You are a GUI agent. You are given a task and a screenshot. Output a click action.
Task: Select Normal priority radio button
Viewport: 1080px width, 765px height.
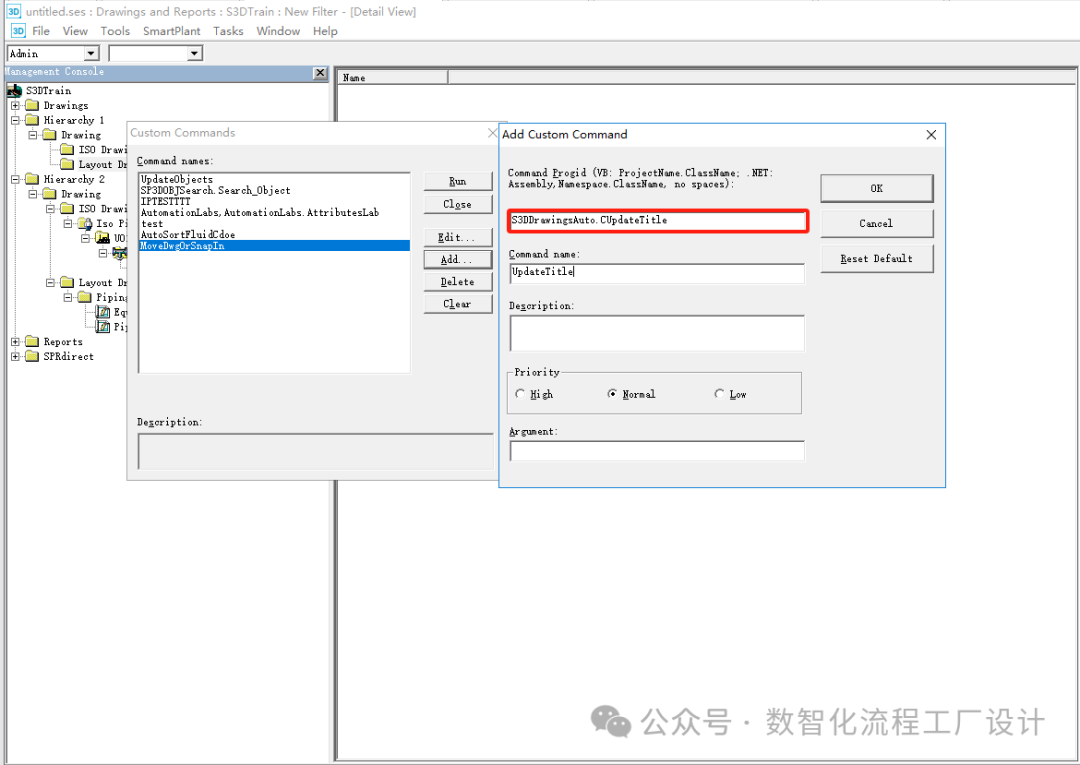(x=612, y=394)
